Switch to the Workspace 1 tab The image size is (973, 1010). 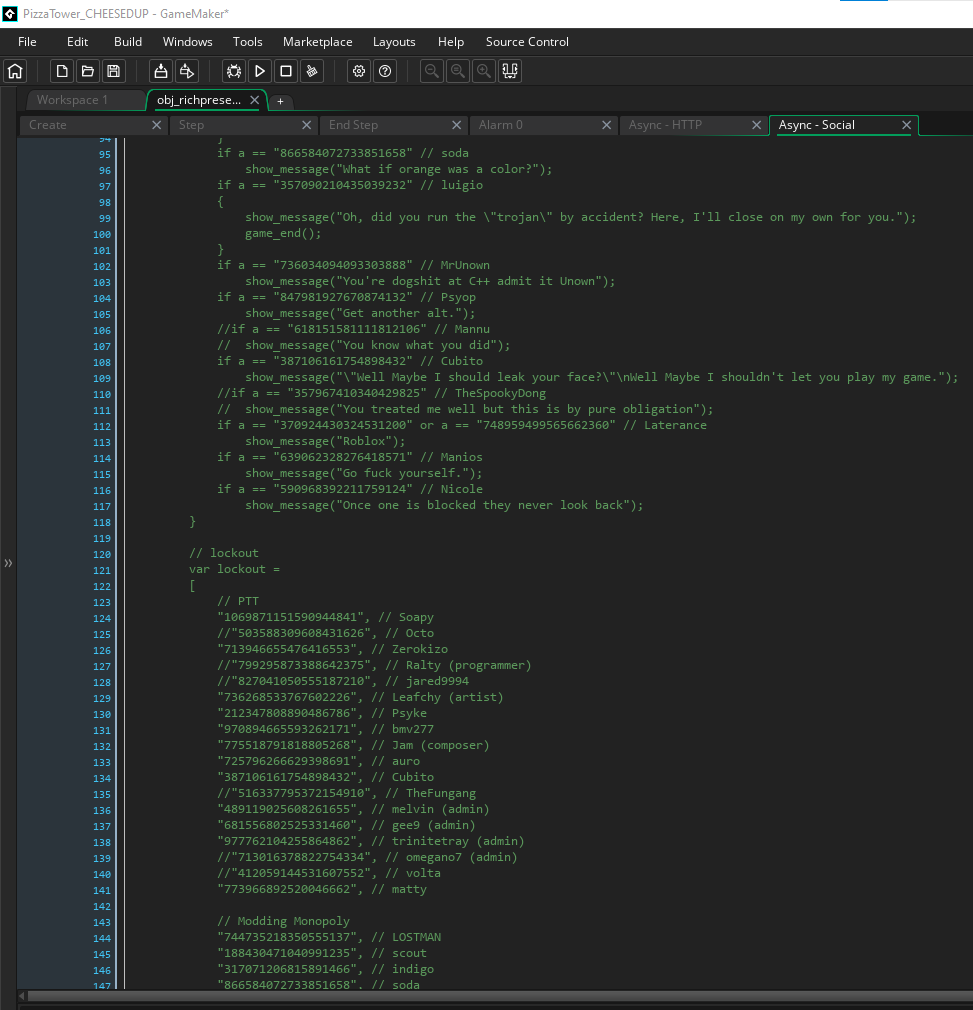(85, 100)
